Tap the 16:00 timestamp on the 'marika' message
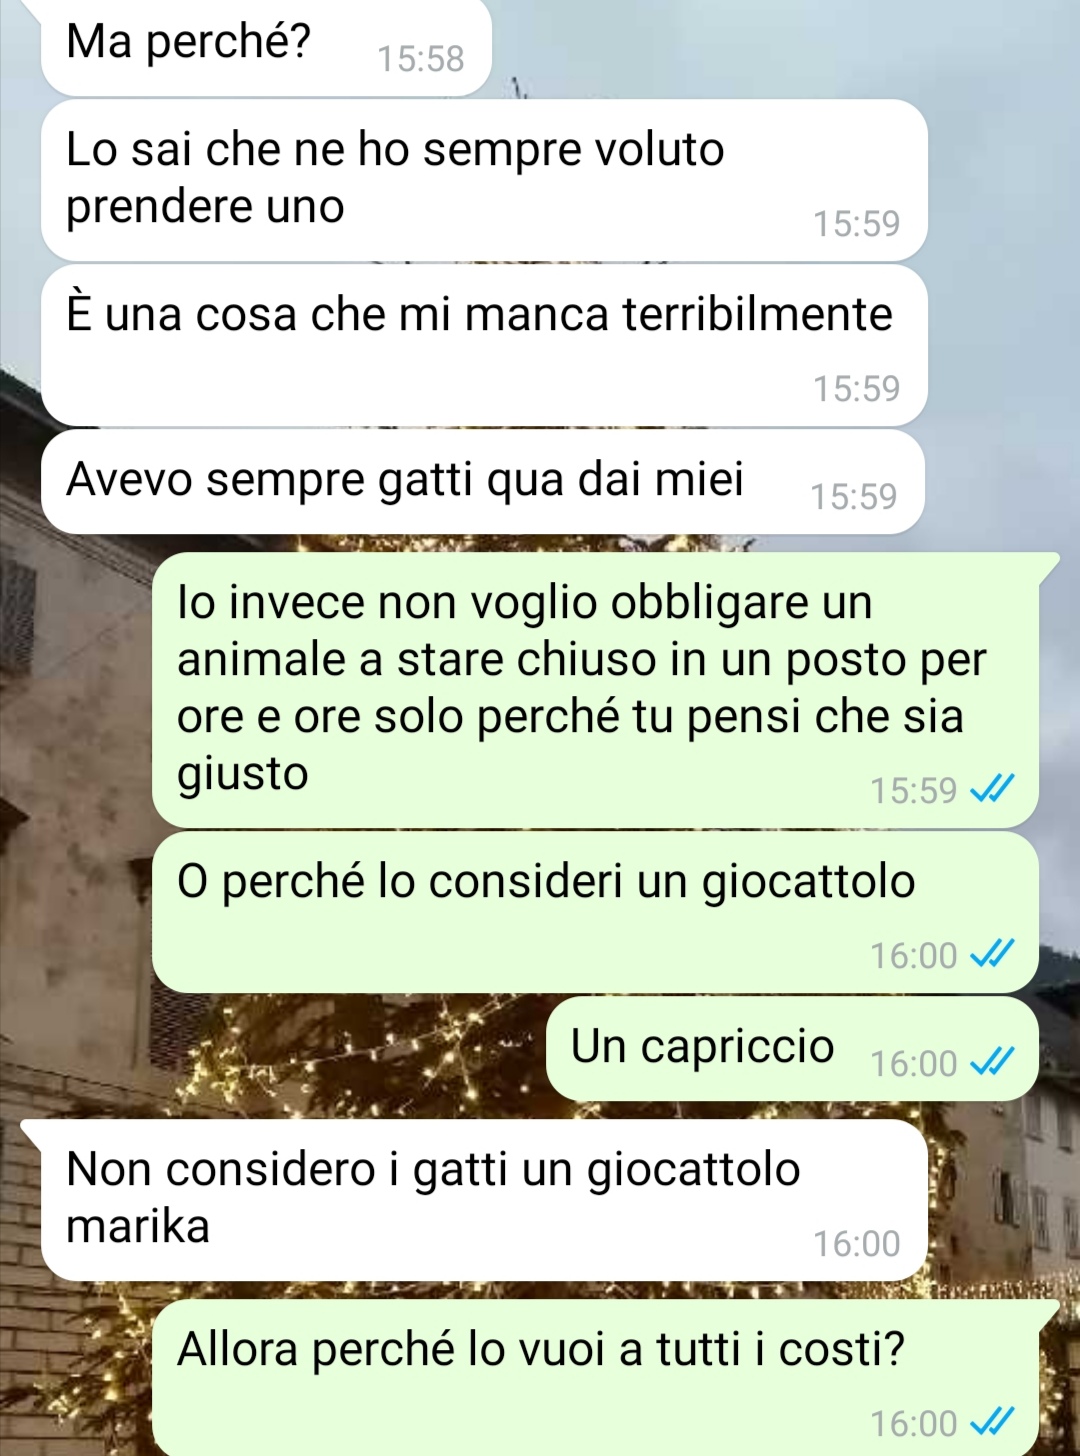 tap(856, 1243)
